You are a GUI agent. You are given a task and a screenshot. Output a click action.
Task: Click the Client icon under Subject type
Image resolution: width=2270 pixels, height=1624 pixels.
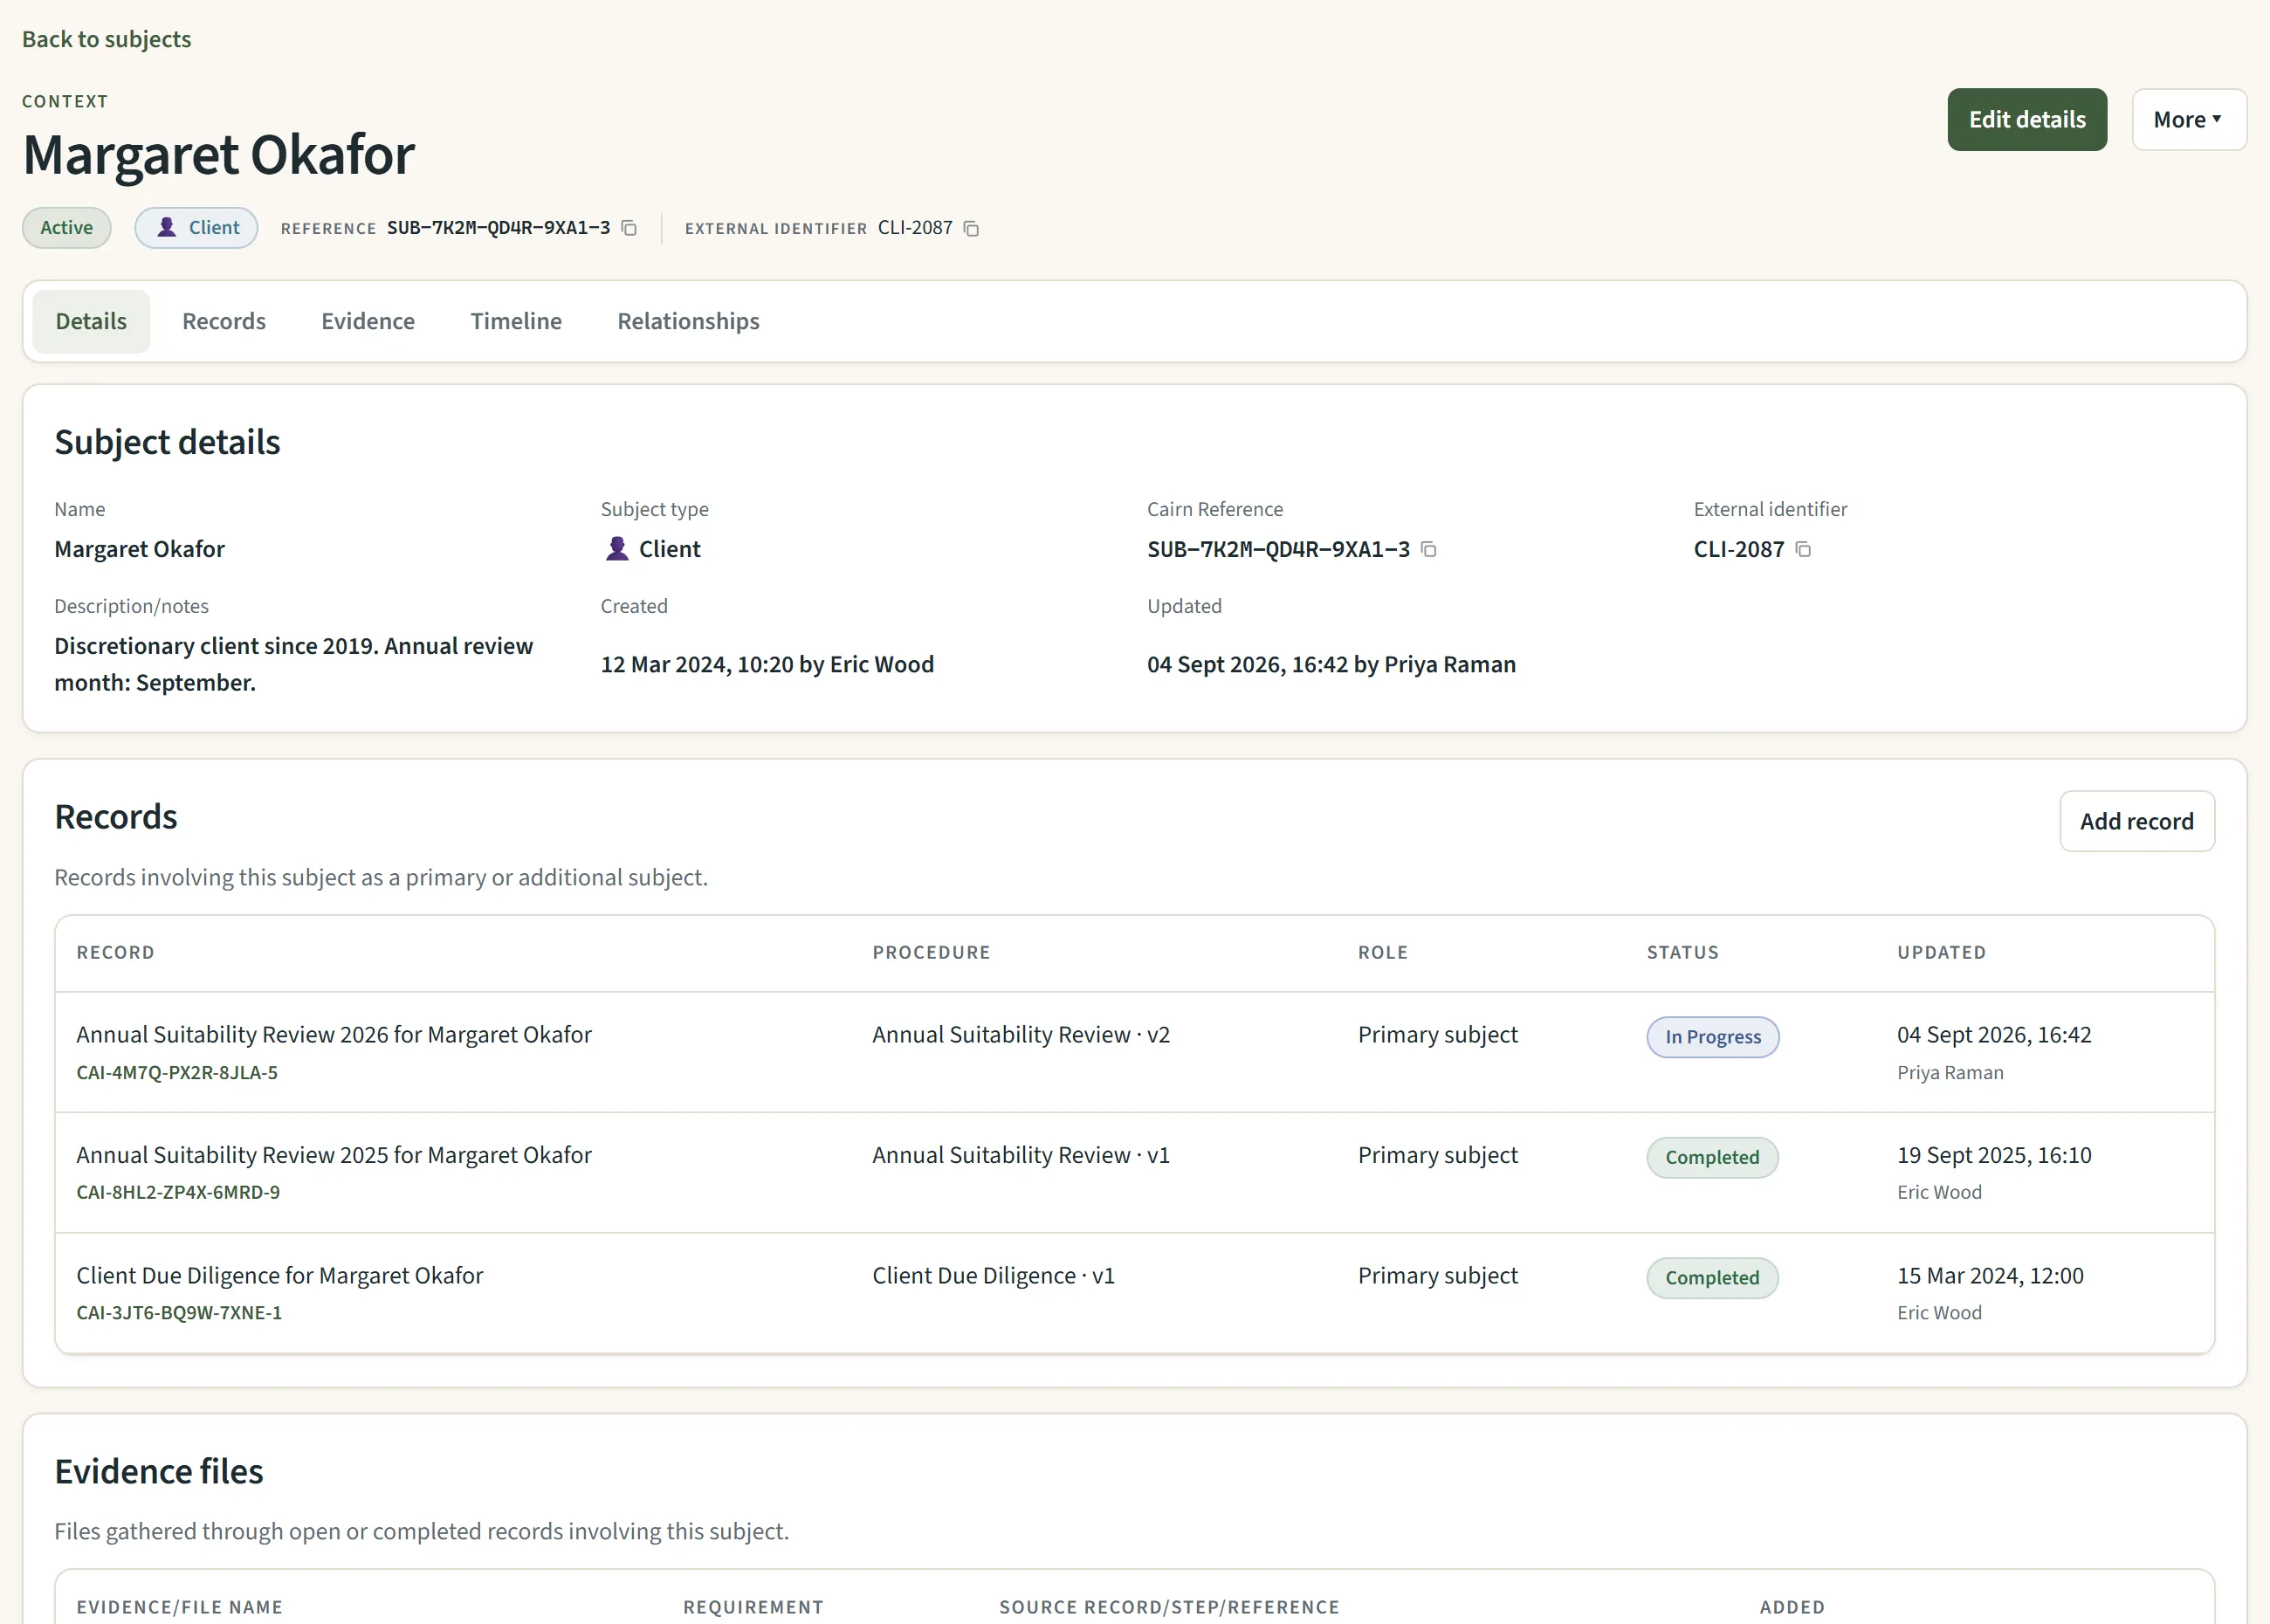tap(617, 548)
